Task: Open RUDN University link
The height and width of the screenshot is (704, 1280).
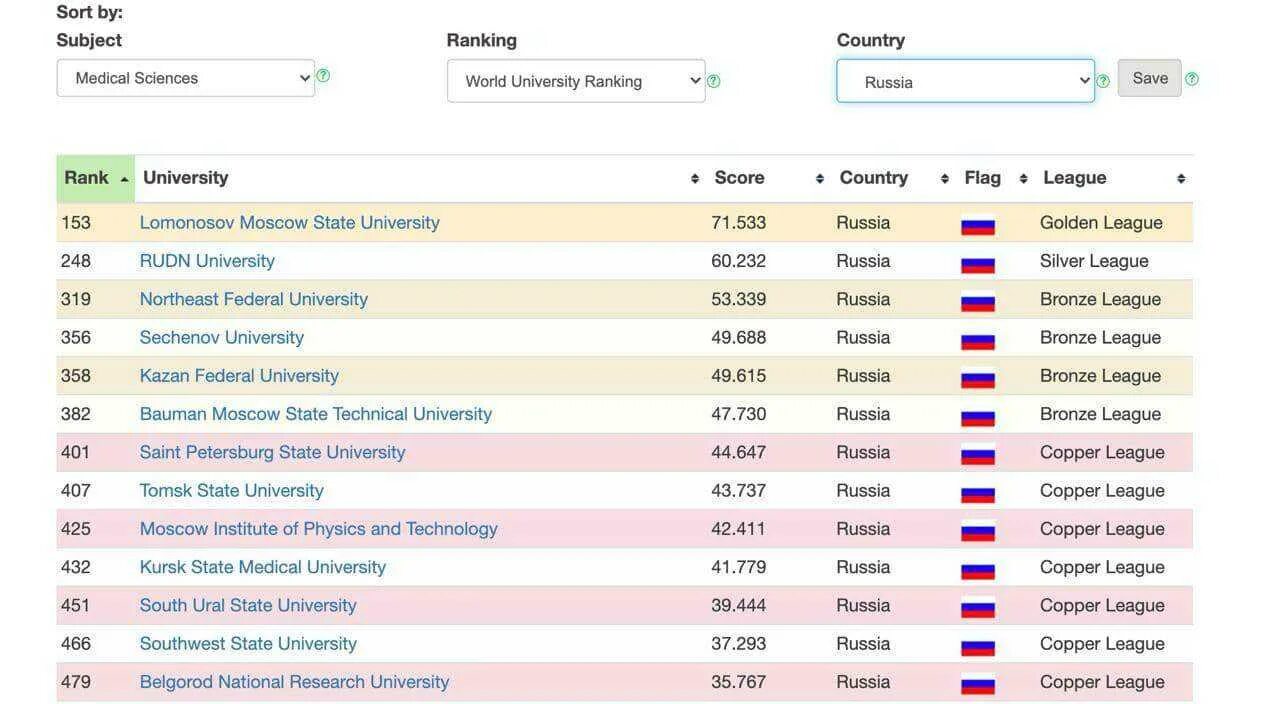Action: pyautogui.click(x=207, y=261)
